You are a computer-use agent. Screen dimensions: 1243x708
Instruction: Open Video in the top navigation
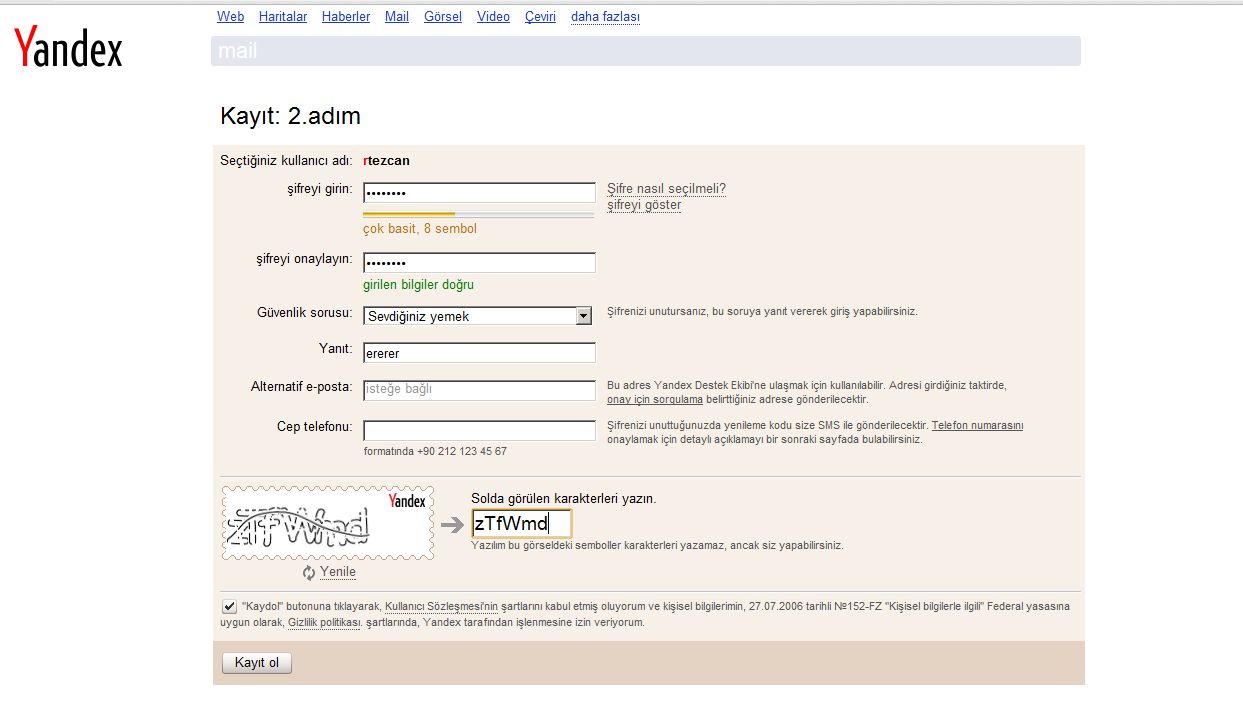(x=493, y=17)
